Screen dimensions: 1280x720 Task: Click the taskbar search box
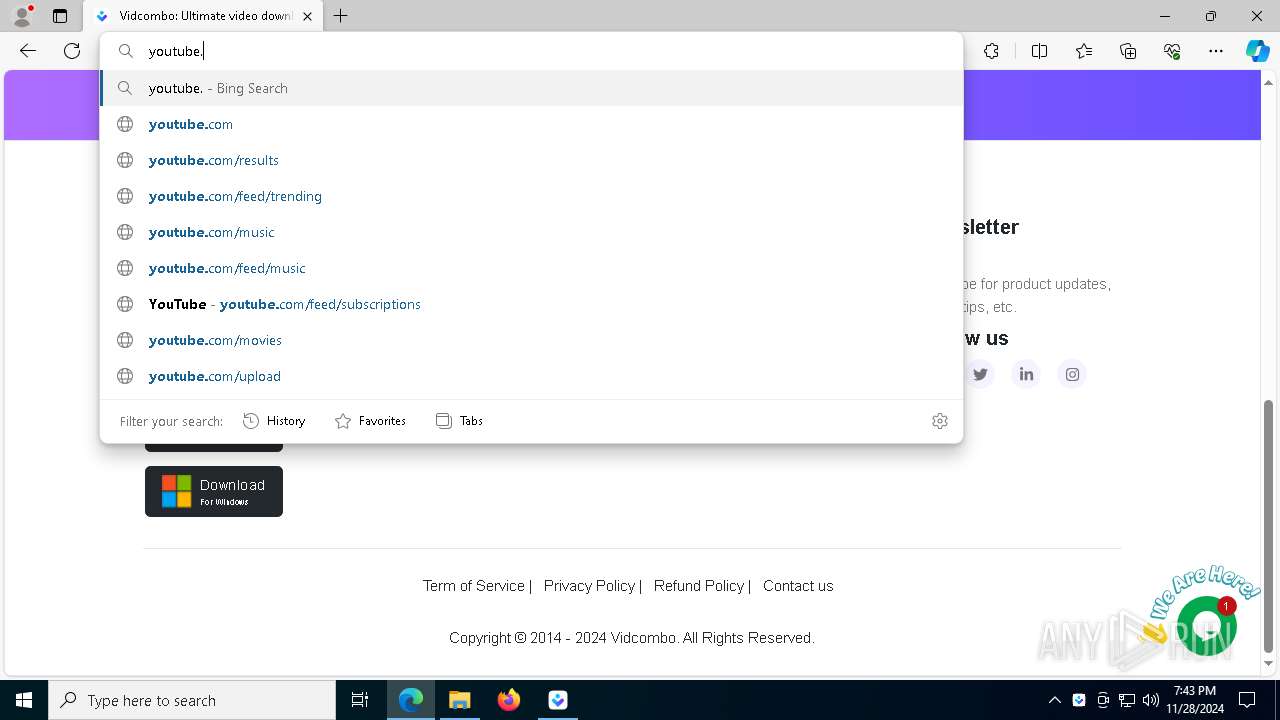pyautogui.click(x=192, y=700)
